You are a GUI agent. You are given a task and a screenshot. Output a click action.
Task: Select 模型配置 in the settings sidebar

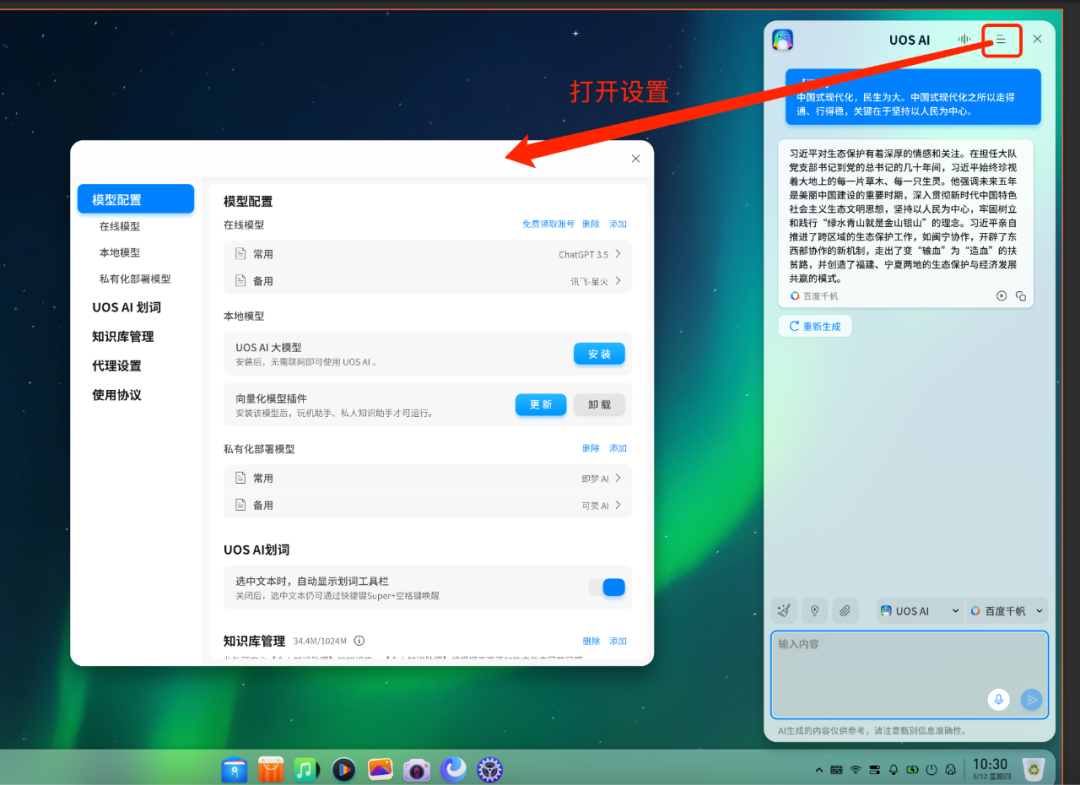click(x=136, y=199)
